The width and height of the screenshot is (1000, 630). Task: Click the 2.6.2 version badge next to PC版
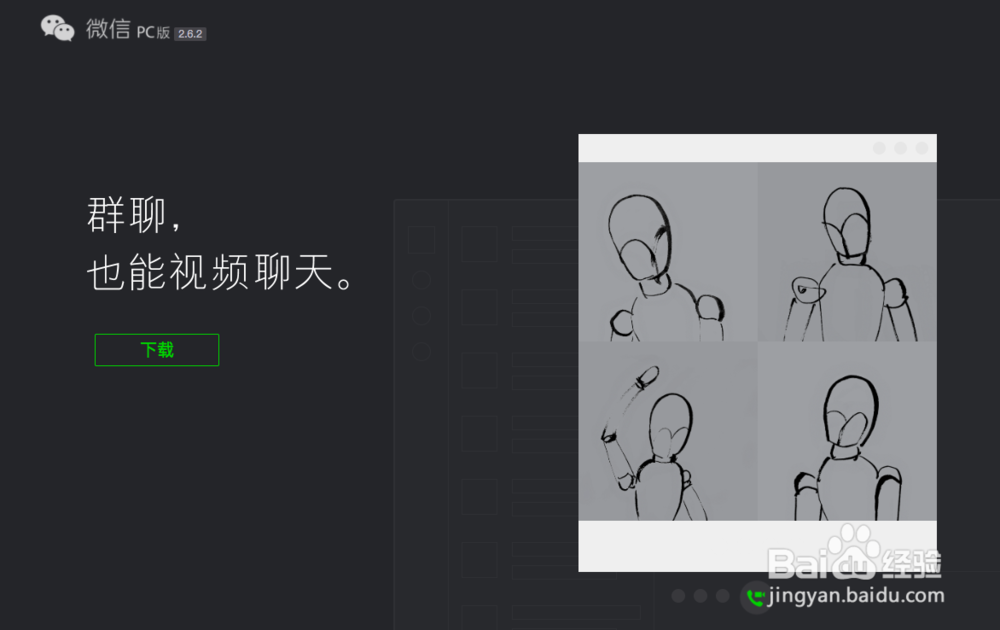click(191, 33)
